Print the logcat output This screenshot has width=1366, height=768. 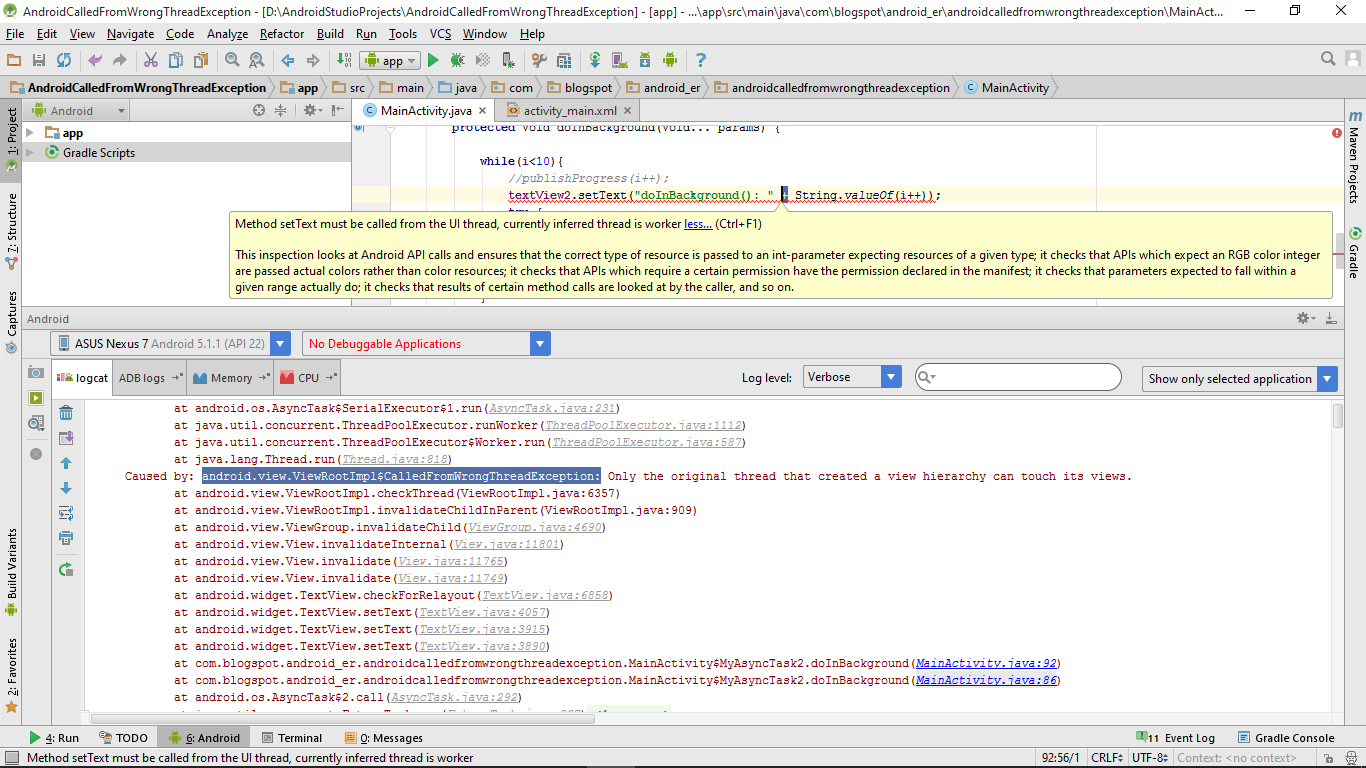pyautogui.click(x=65, y=537)
